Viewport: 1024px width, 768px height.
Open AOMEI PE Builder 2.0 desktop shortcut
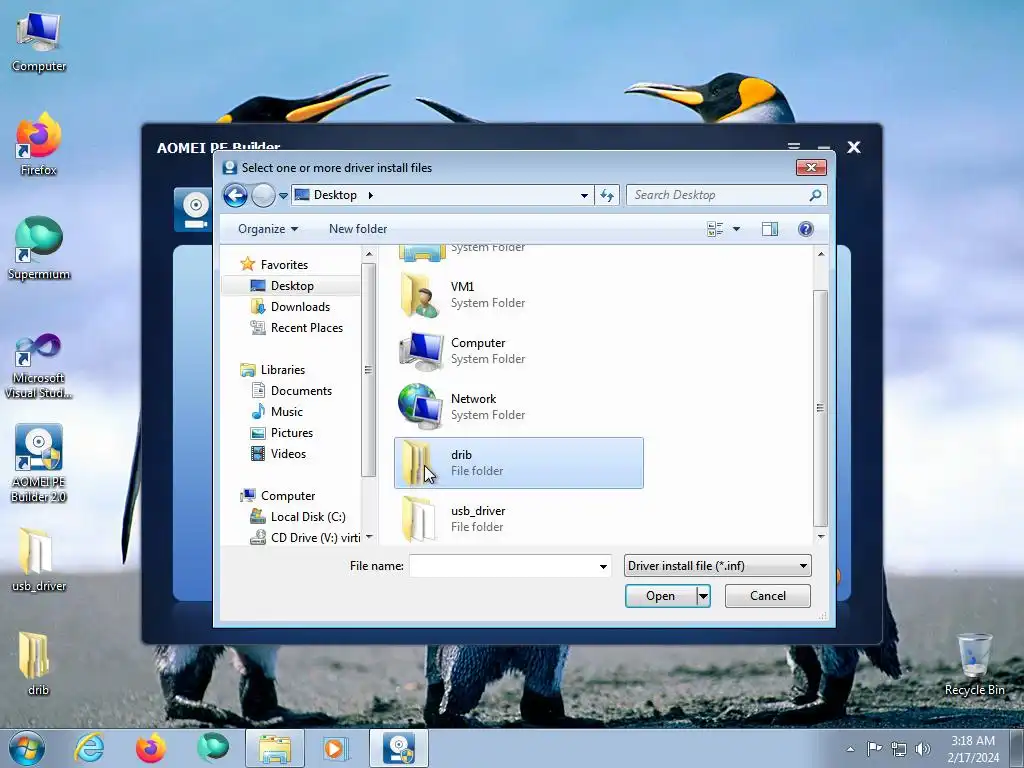point(39,464)
